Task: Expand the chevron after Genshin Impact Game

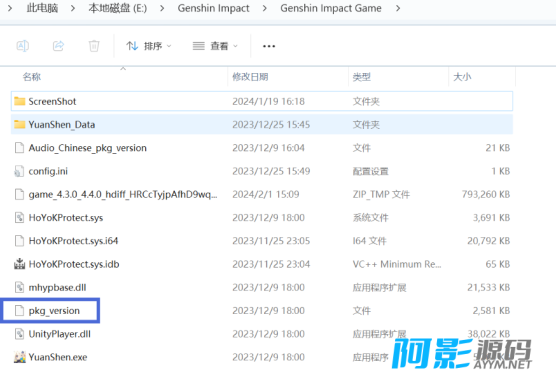Action: [398, 8]
